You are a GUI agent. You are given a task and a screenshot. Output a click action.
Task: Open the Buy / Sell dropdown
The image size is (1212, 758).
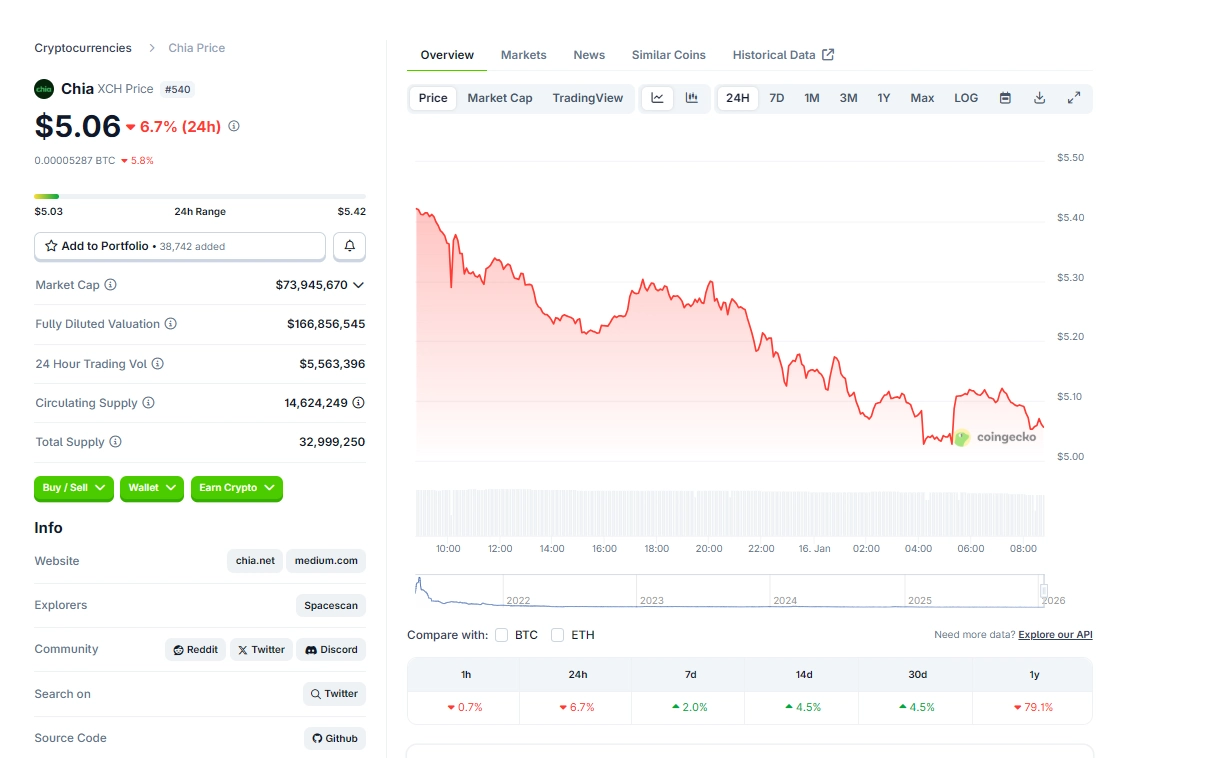[74, 488]
